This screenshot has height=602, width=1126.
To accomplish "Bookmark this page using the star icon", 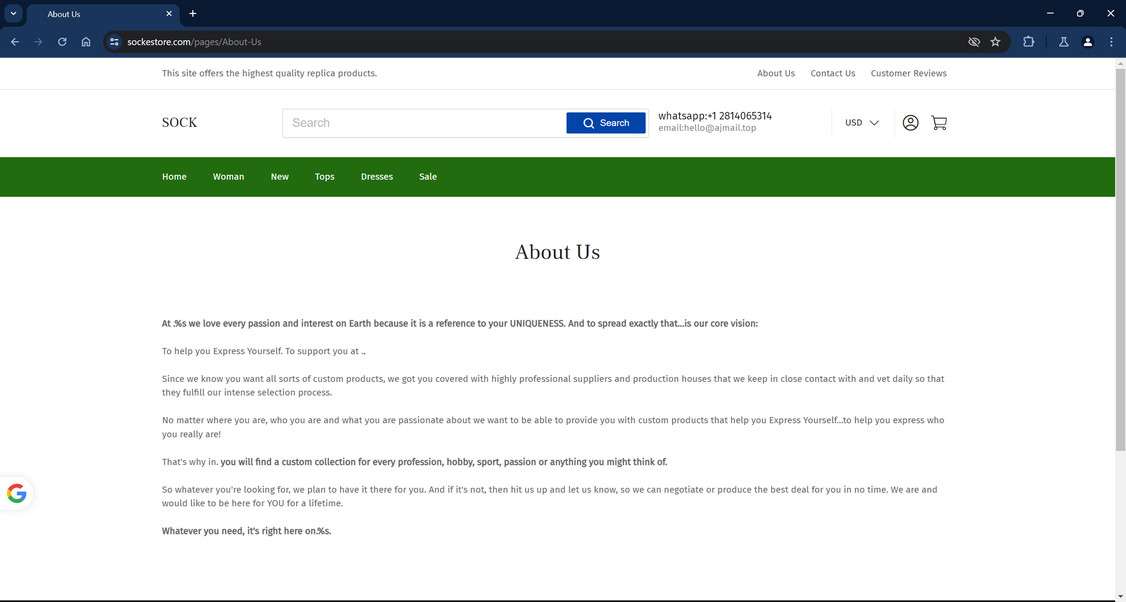I will click(995, 42).
